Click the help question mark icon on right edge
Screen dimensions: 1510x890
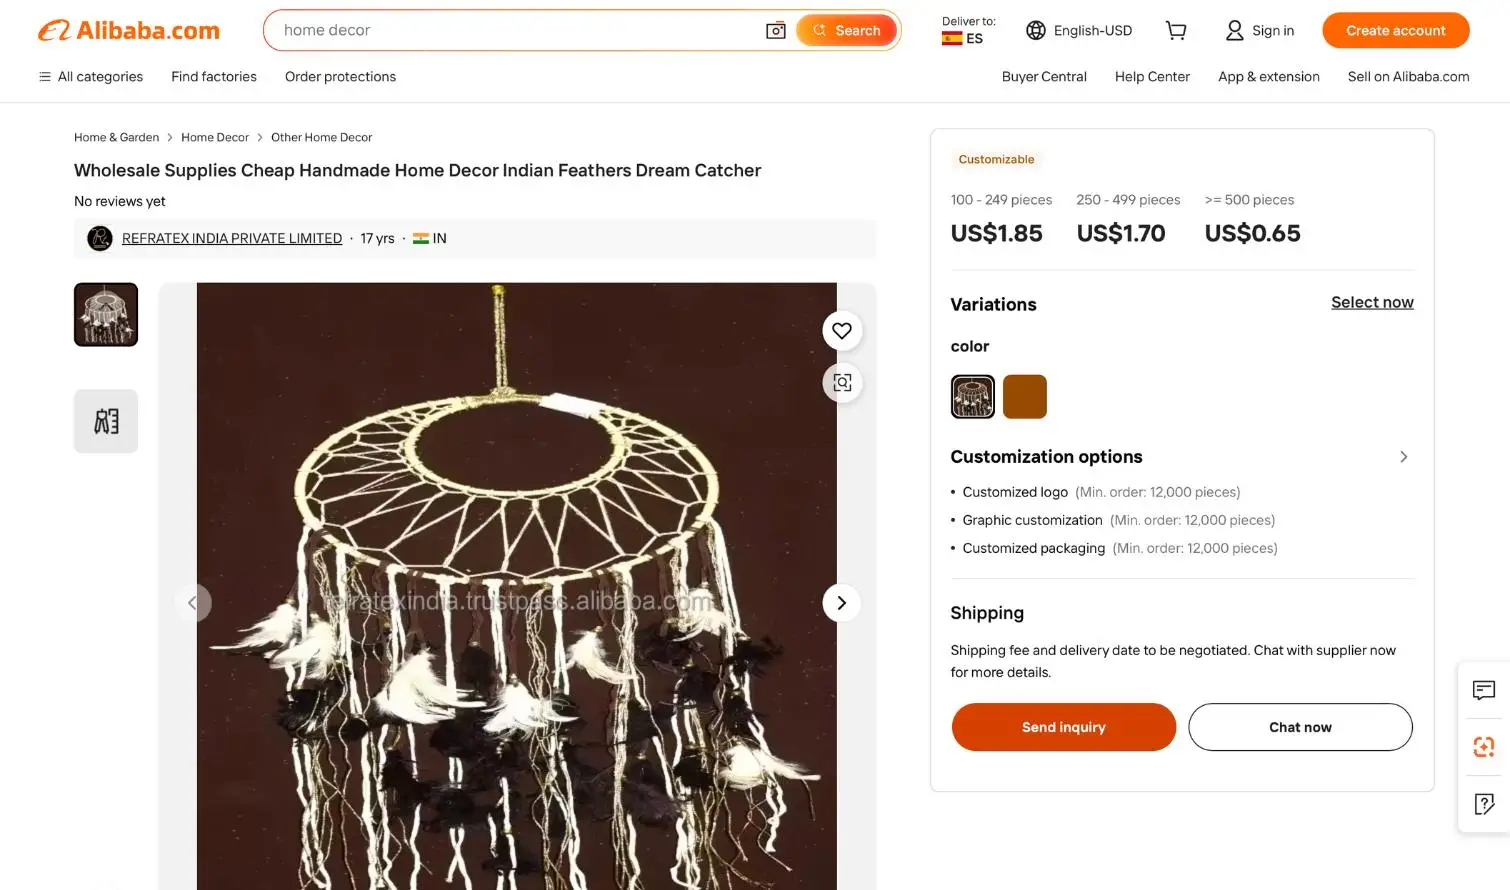[x=1483, y=803]
